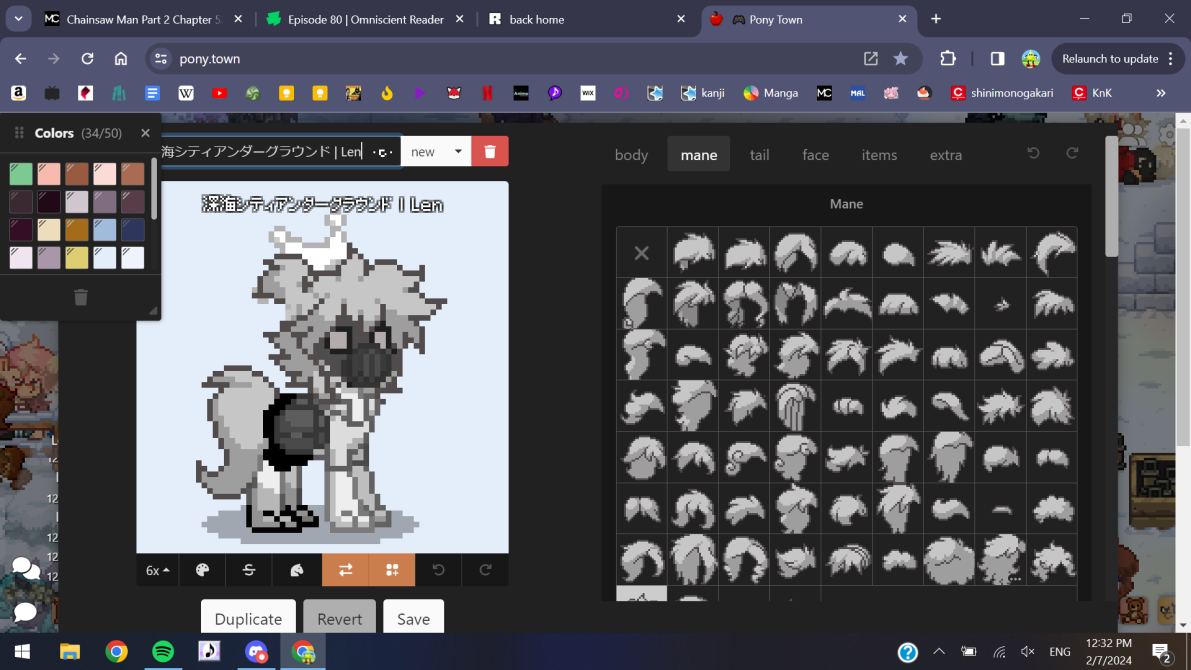This screenshot has width=1191, height=670.
Task: Click the strikethrough icon under the preview
Action: click(x=249, y=570)
